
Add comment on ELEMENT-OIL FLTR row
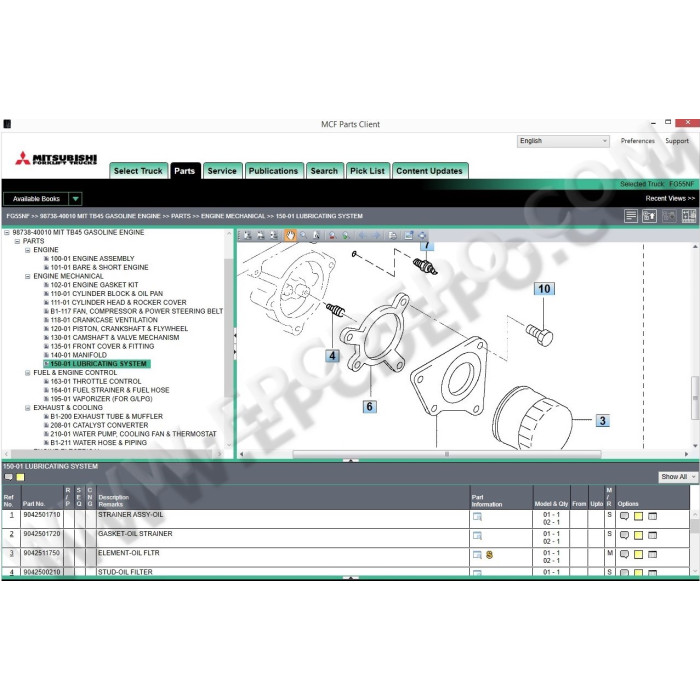[624, 554]
